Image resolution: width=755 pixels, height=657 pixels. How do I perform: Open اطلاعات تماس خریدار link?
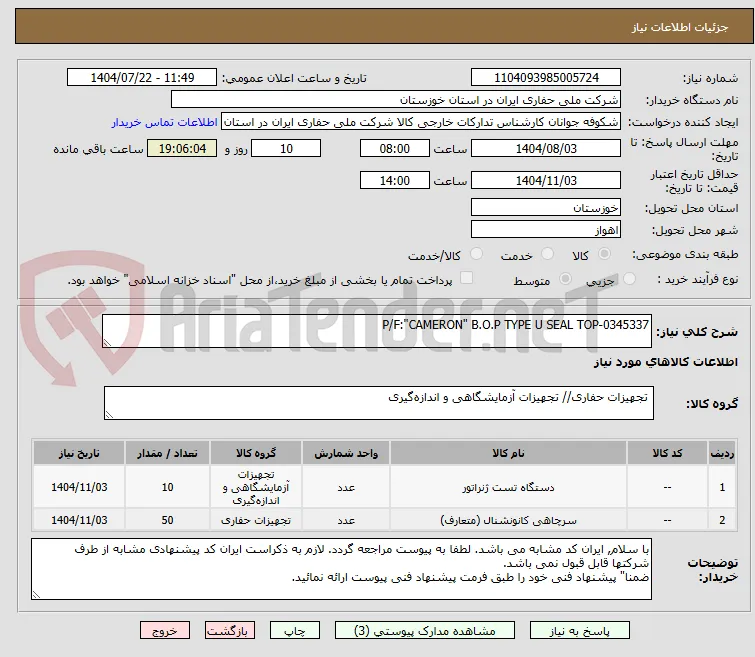165,122
